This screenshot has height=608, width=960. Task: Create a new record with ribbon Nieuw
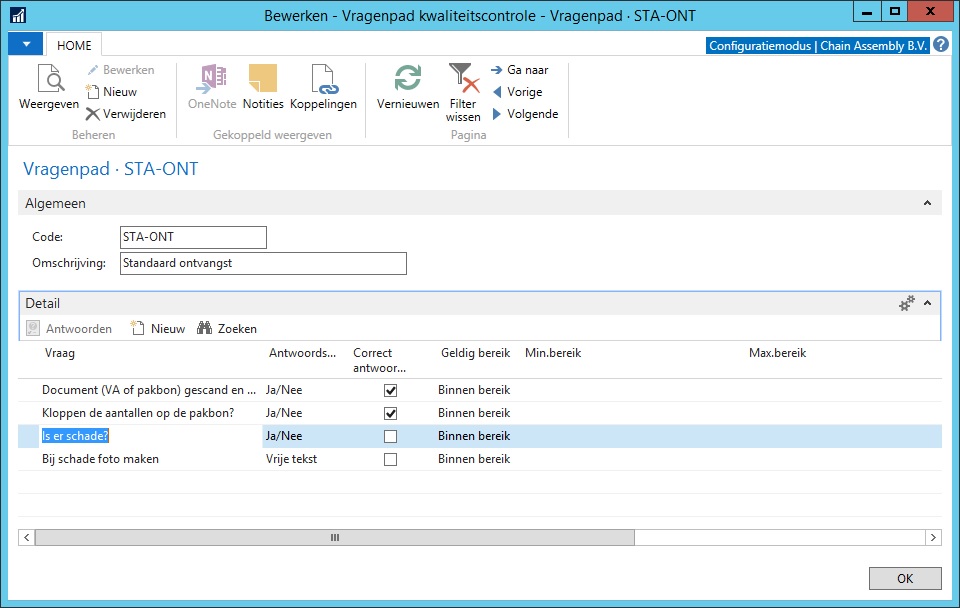pyautogui.click(x=111, y=92)
